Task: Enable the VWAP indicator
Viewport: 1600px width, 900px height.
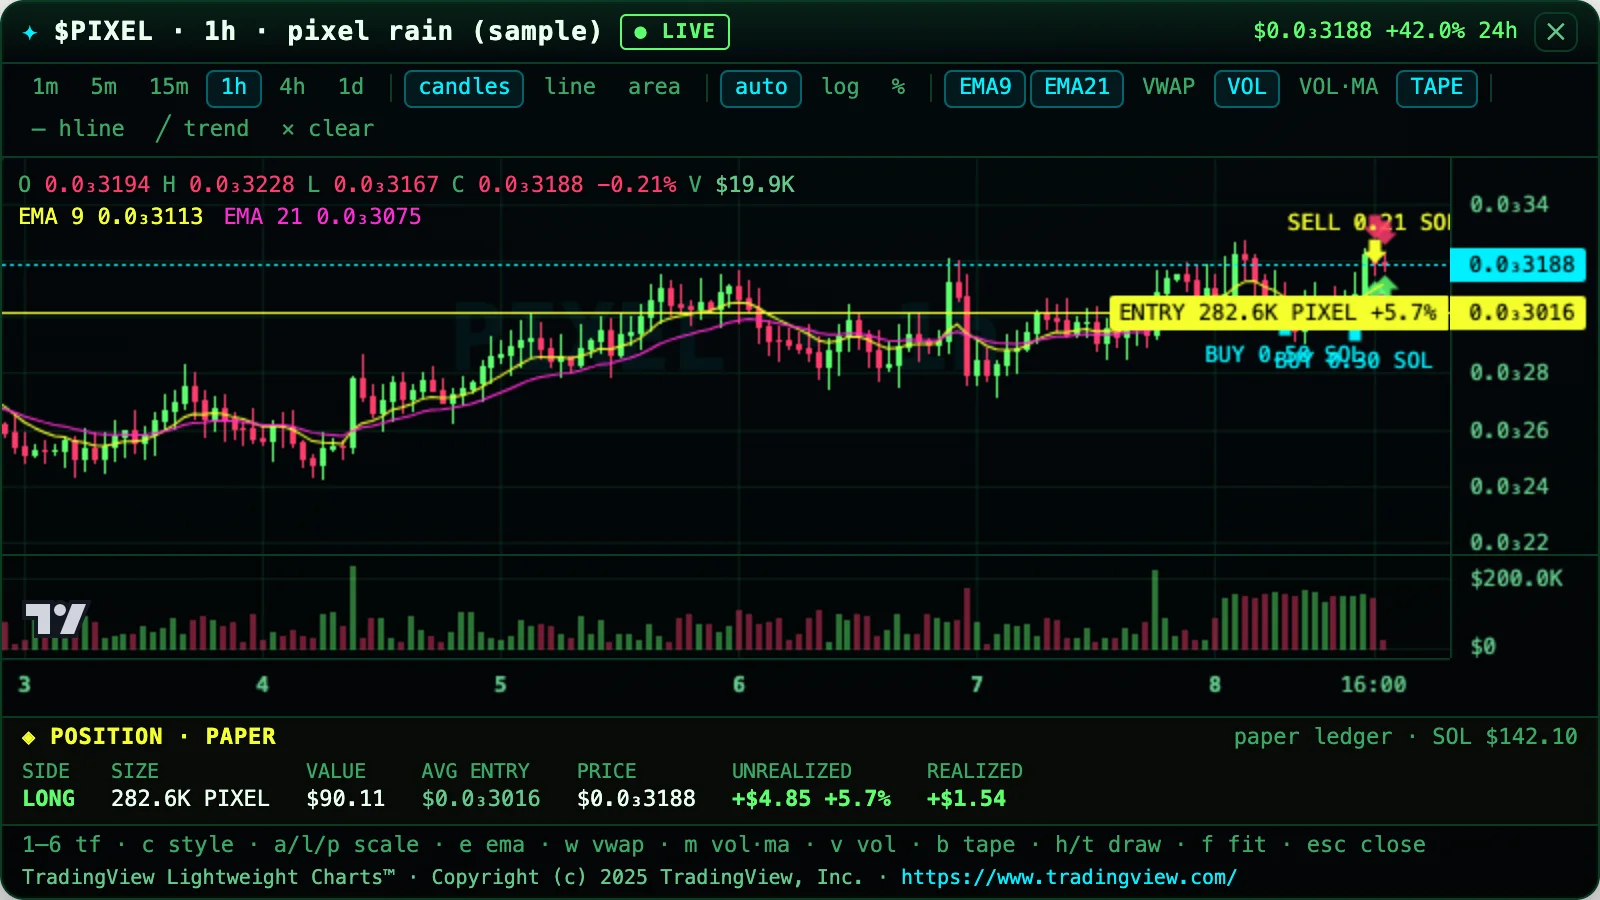Action: pos(1168,87)
